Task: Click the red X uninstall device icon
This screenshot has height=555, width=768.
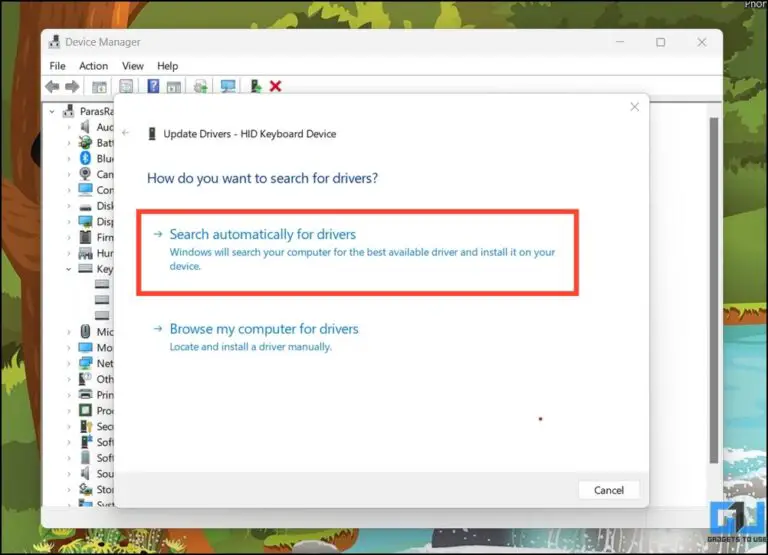Action: (x=275, y=87)
